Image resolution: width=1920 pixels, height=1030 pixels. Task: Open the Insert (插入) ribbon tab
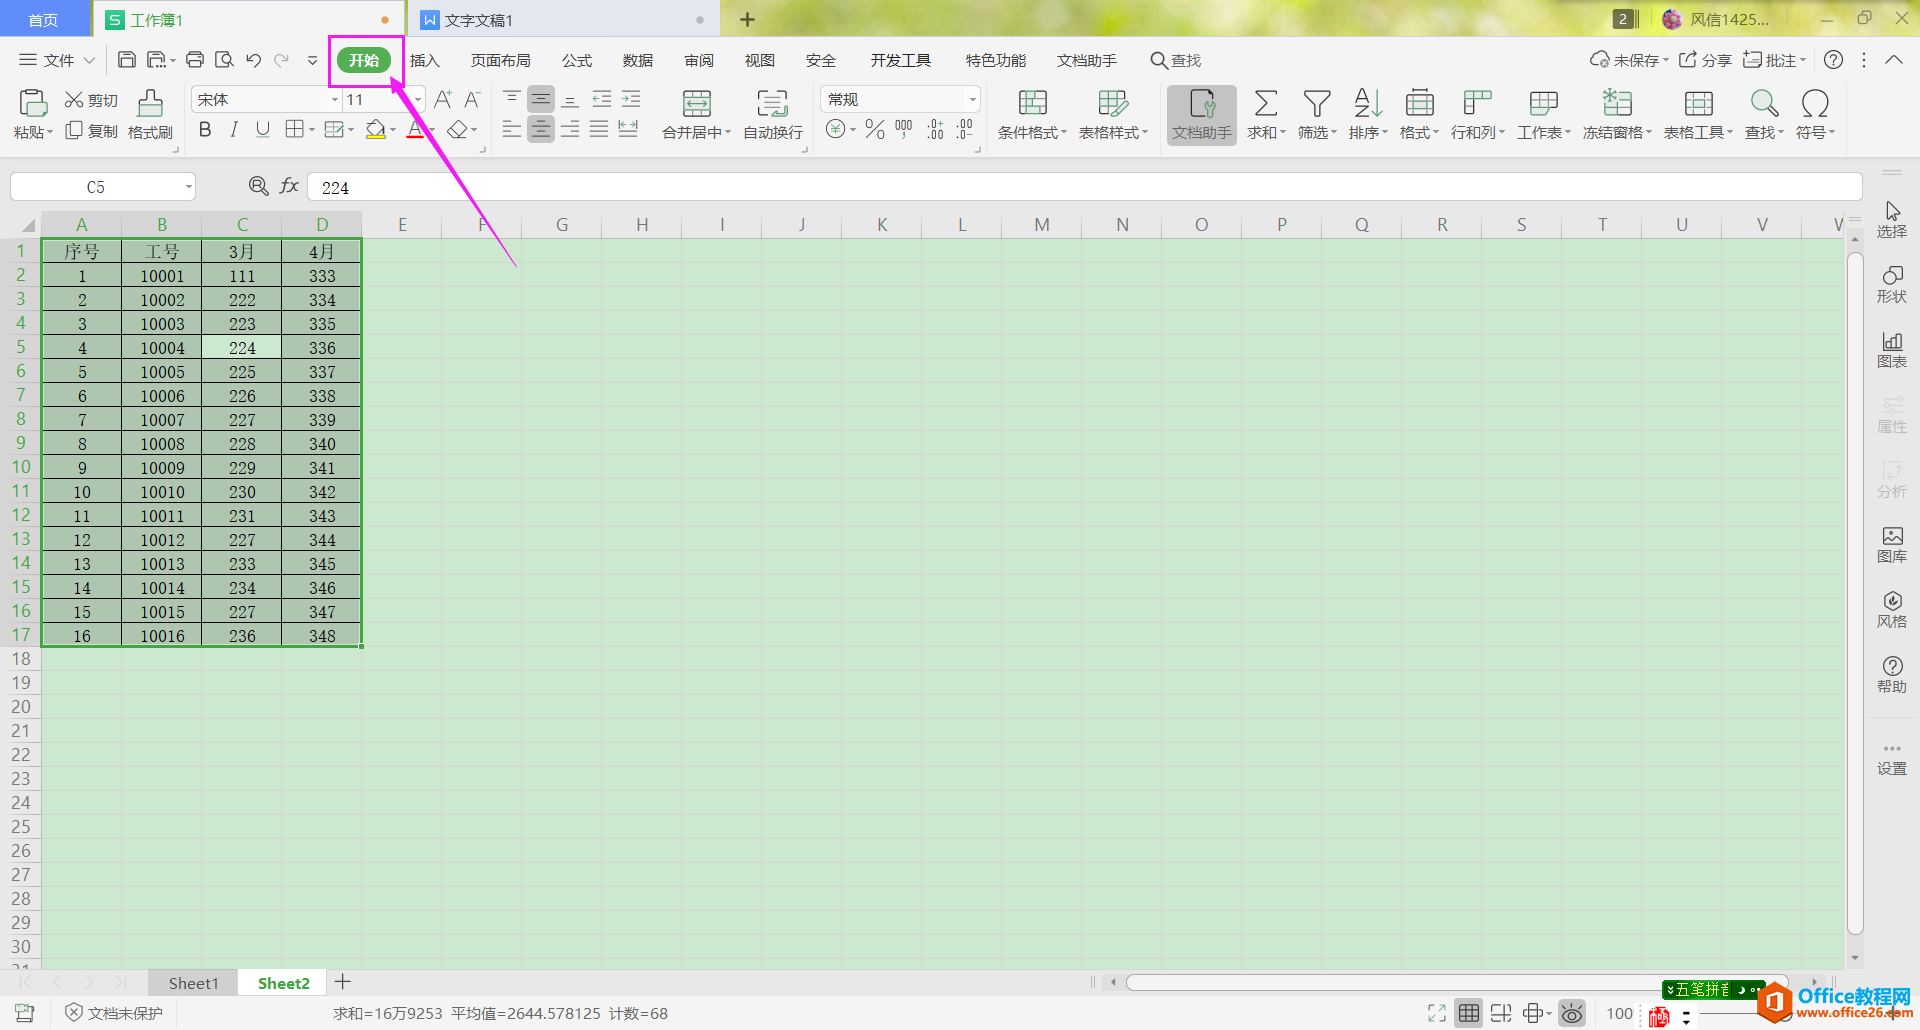(425, 61)
